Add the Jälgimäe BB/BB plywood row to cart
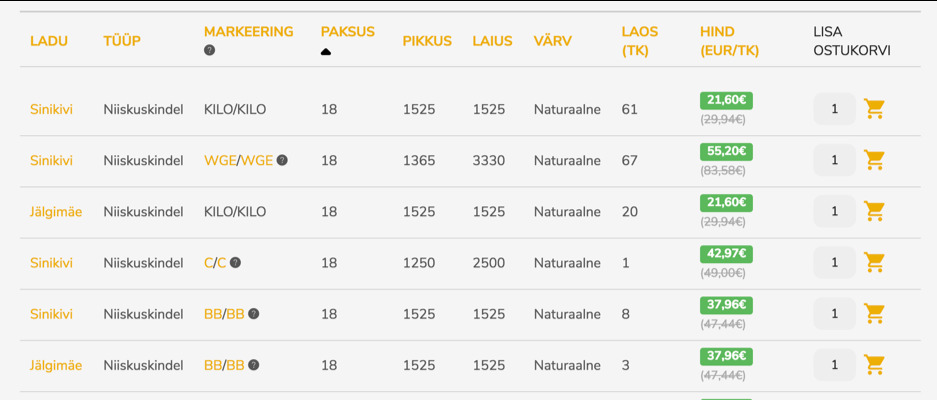The width and height of the screenshot is (937, 400). tap(874, 365)
